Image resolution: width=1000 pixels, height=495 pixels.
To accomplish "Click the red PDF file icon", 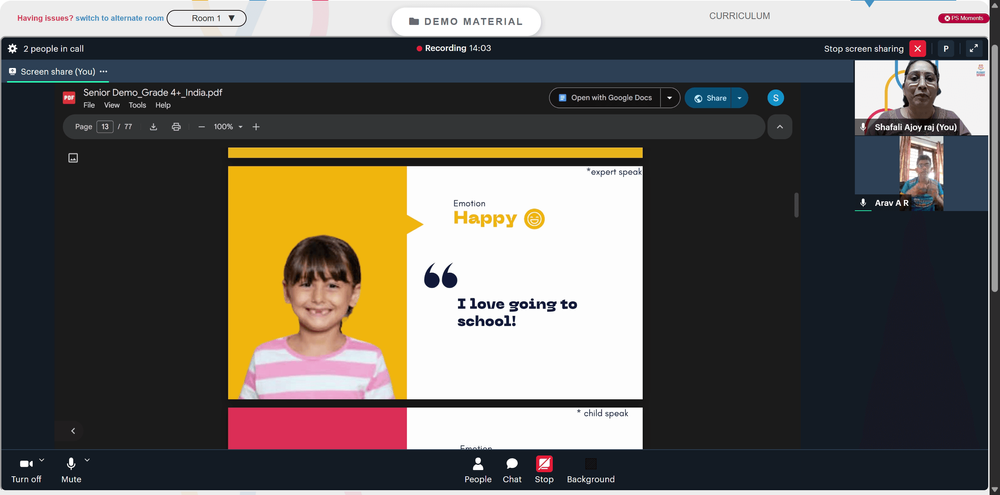I will tap(69, 98).
